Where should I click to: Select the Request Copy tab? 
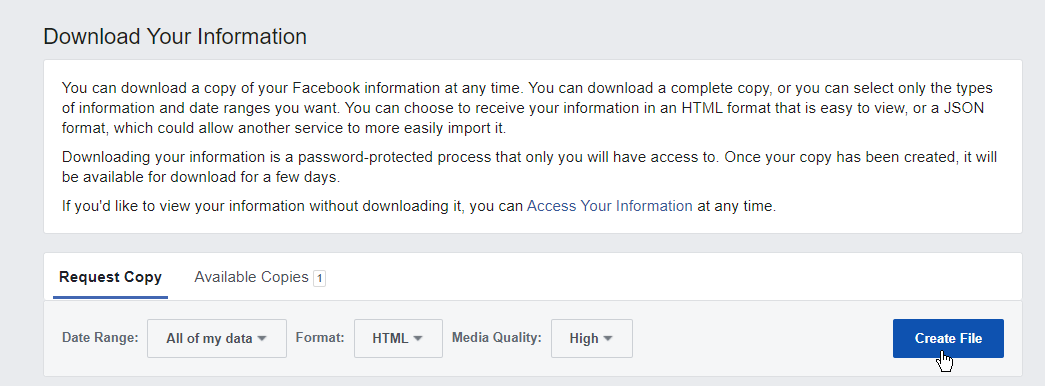tap(110, 277)
